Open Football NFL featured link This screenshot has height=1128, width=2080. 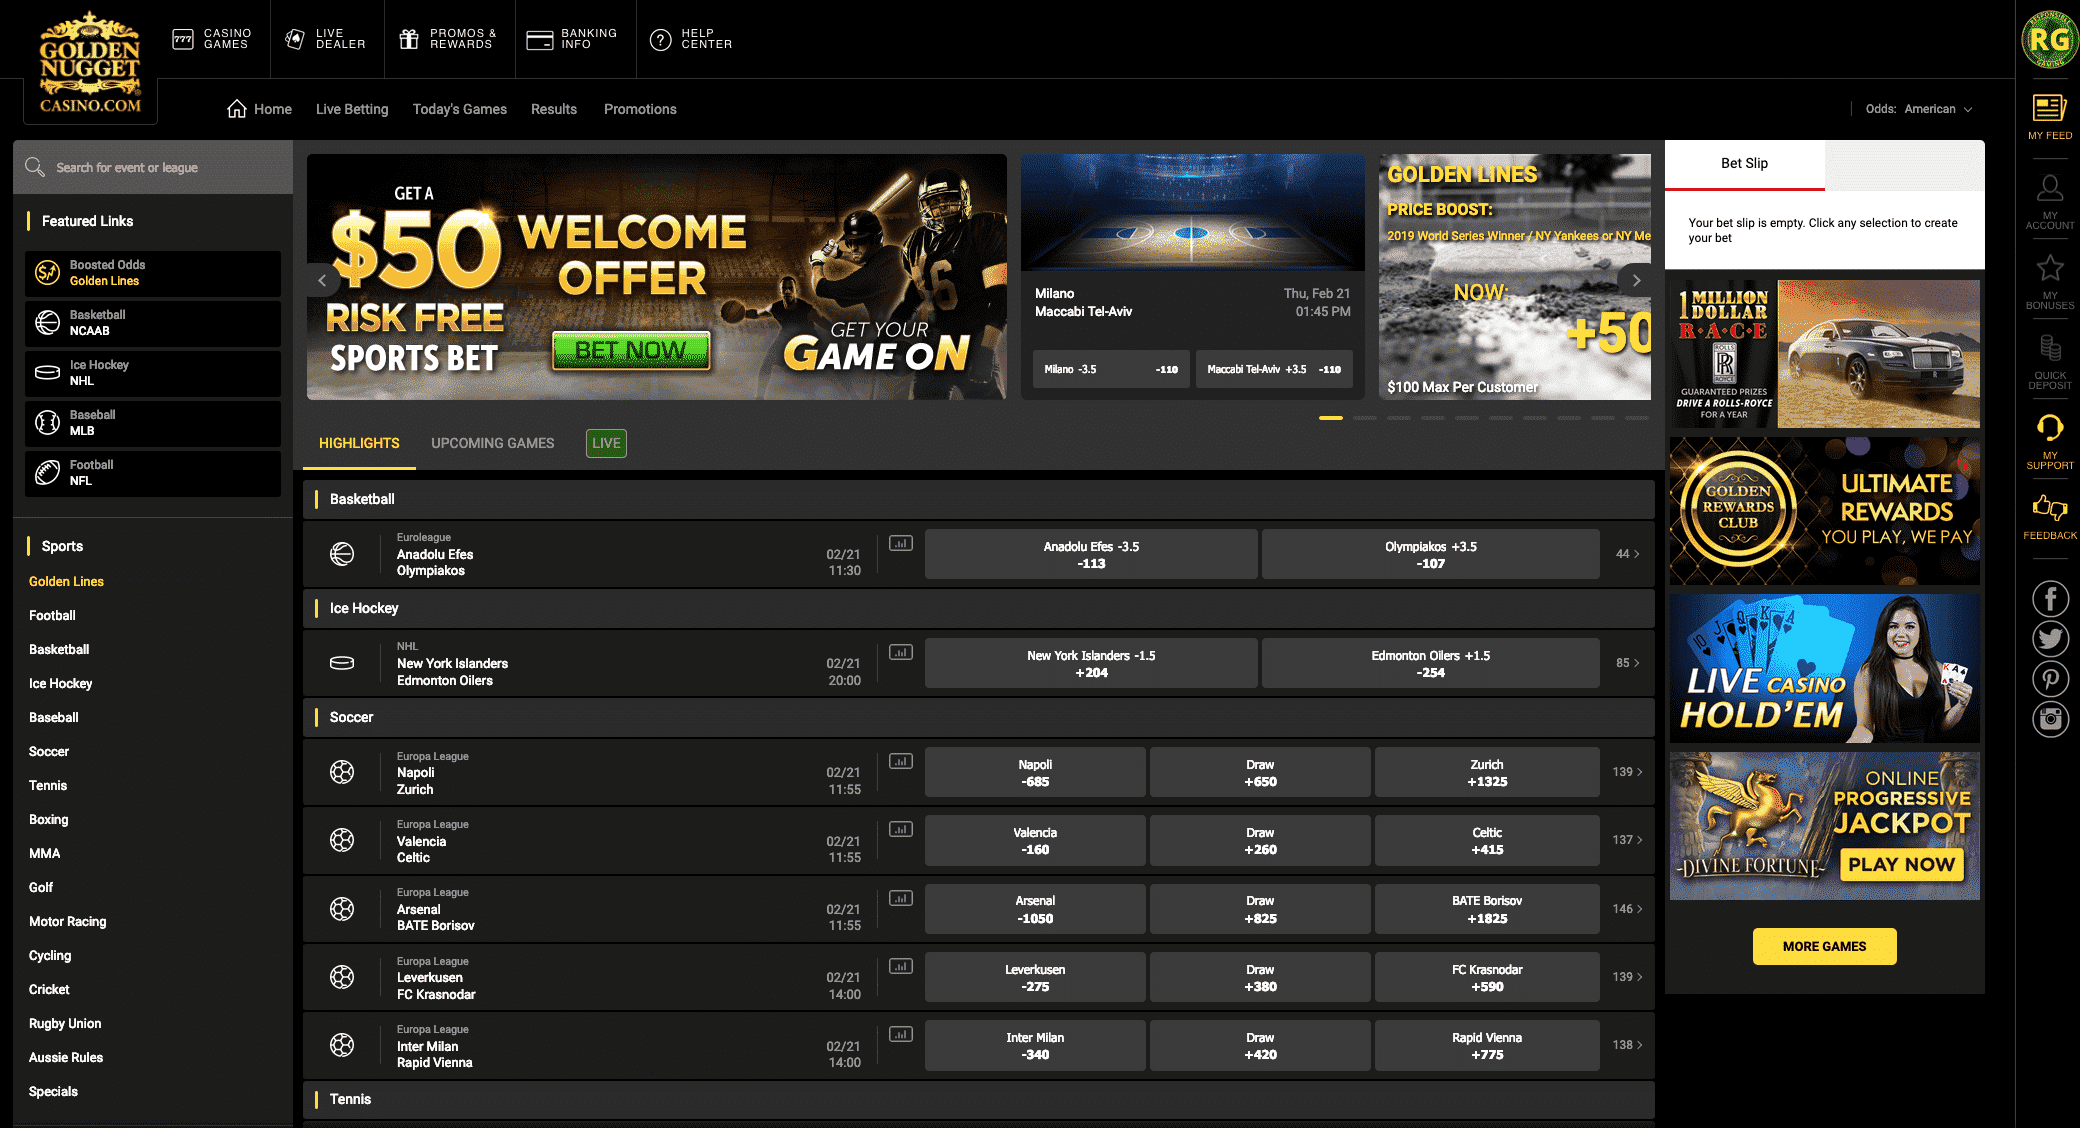[x=152, y=473]
